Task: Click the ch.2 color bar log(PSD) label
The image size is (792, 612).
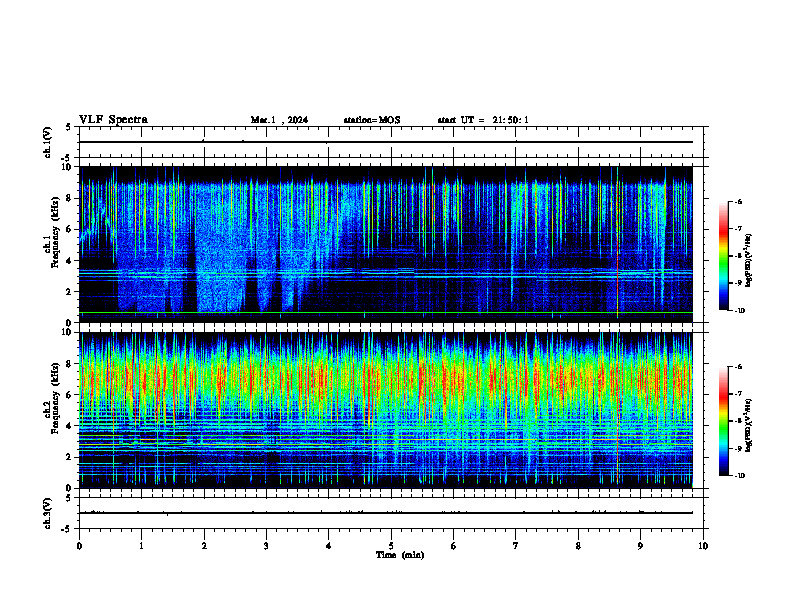Action: 749,424
